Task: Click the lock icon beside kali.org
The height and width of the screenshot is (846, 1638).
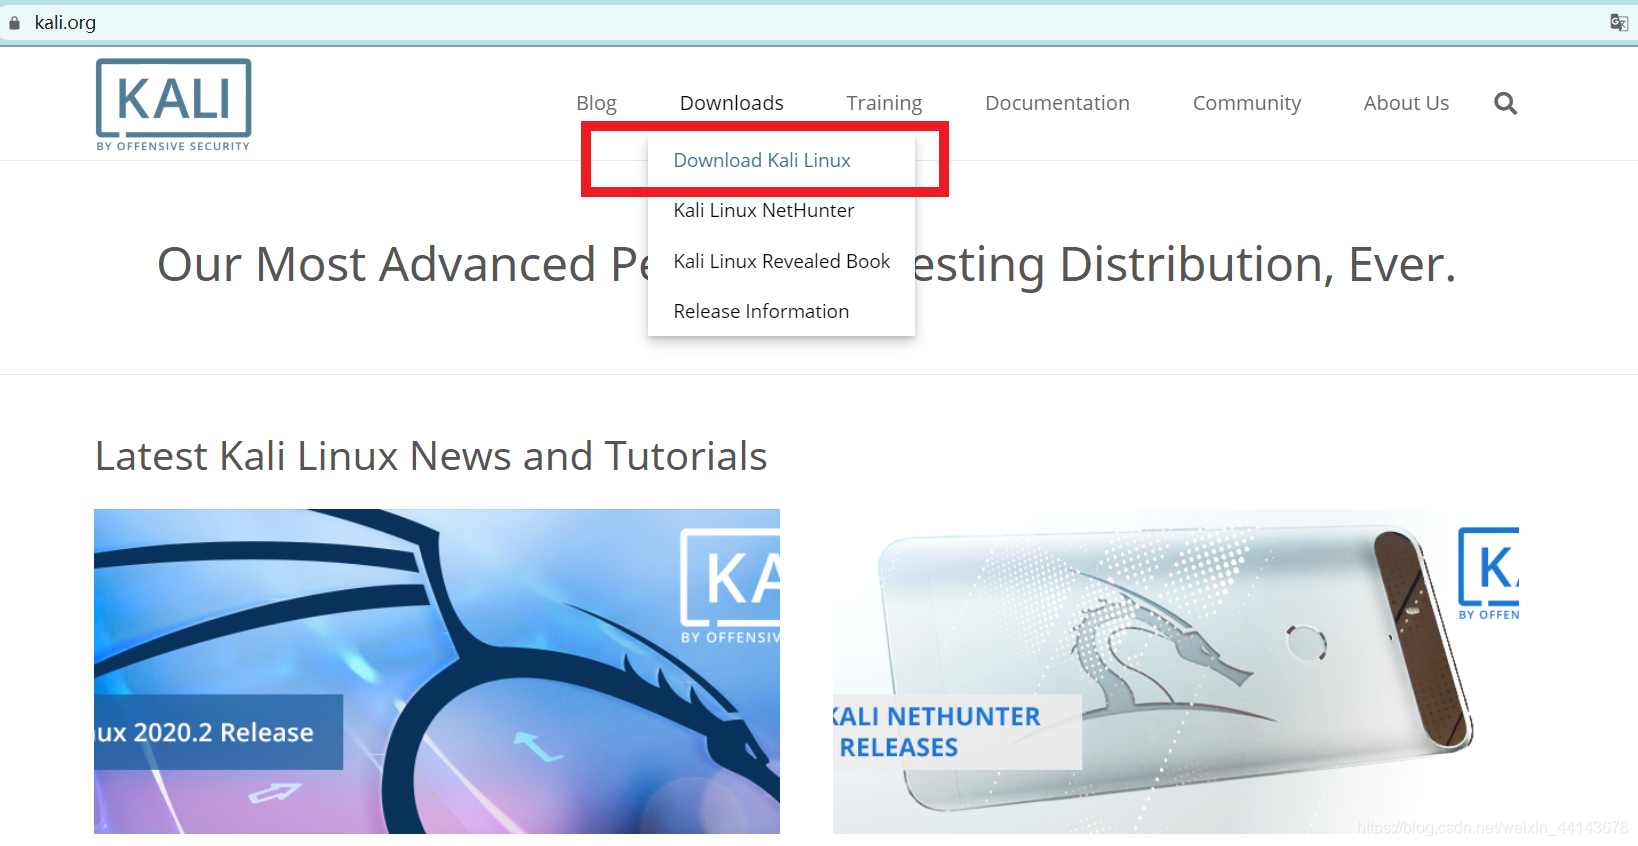Action: pyautogui.click(x=14, y=23)
